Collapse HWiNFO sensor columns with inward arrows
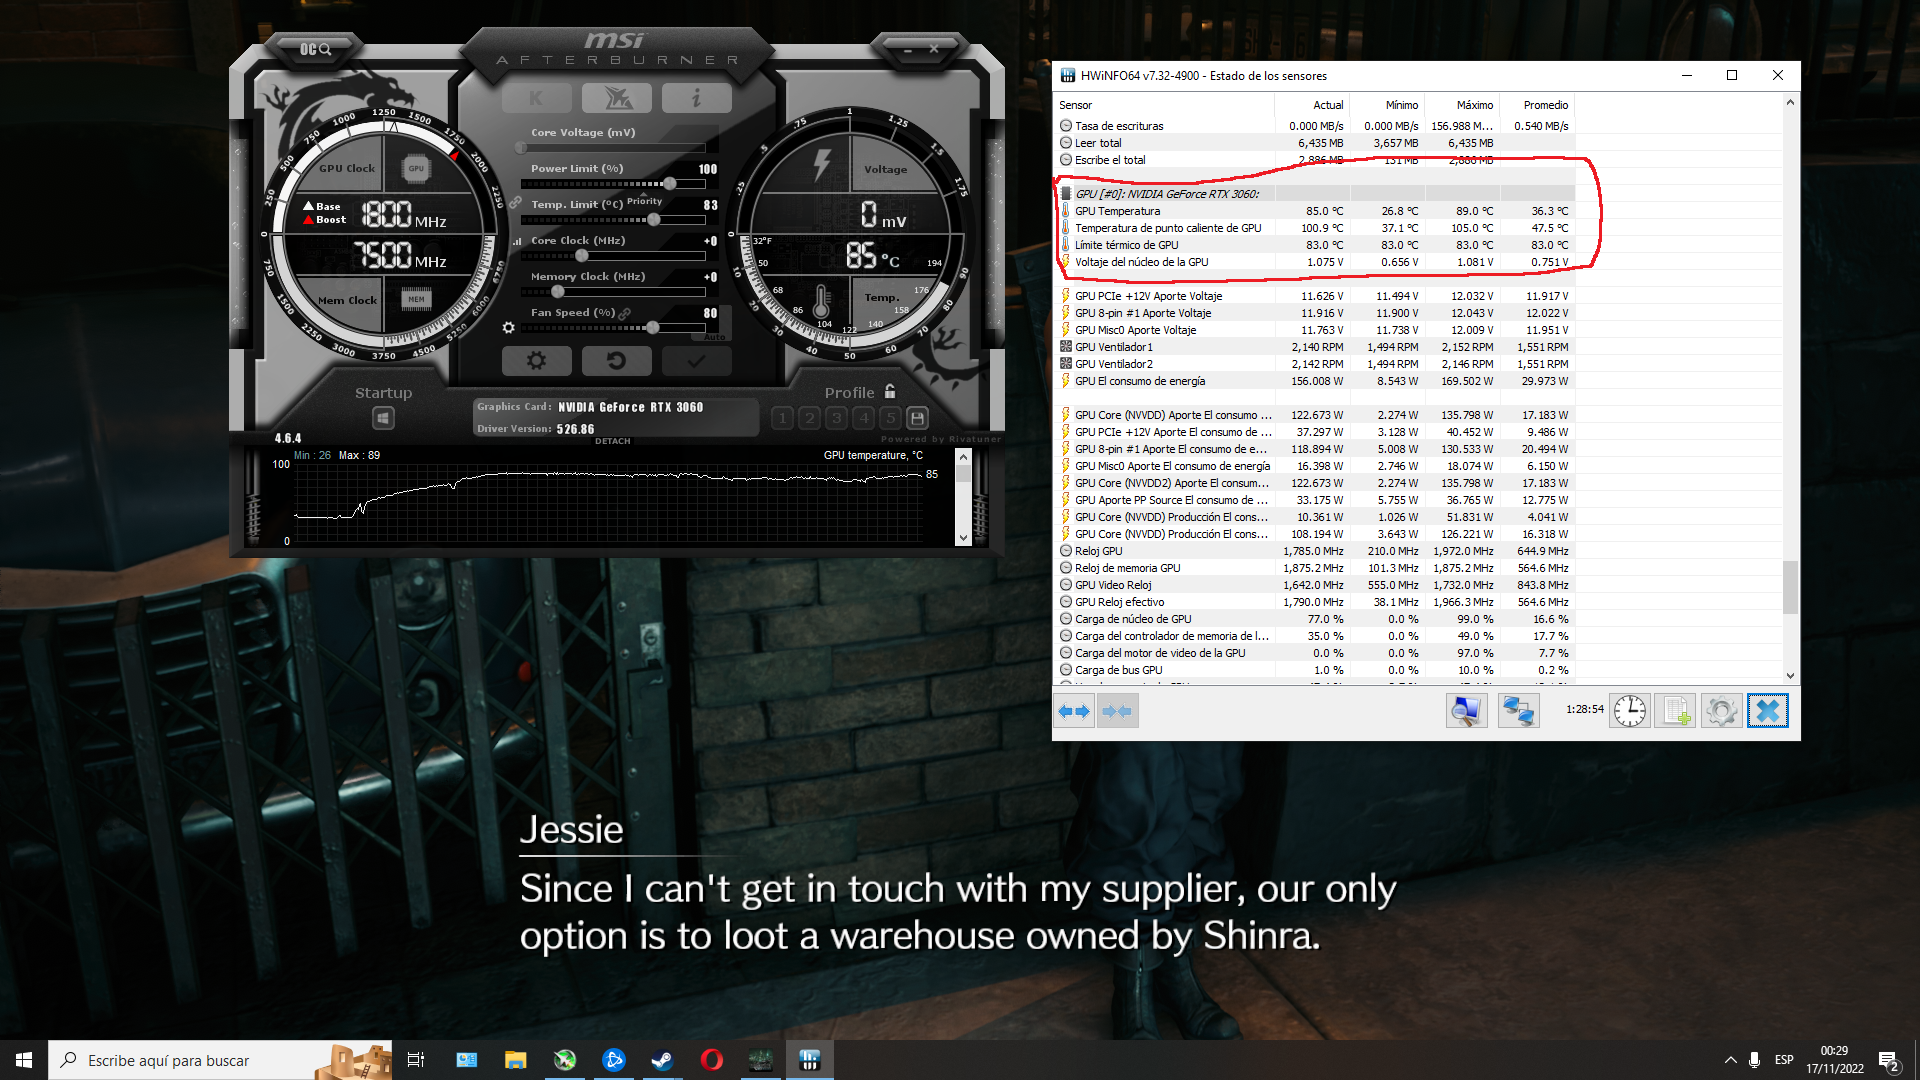The height and width of the screenshot is (1080, 1920). 1117,711
